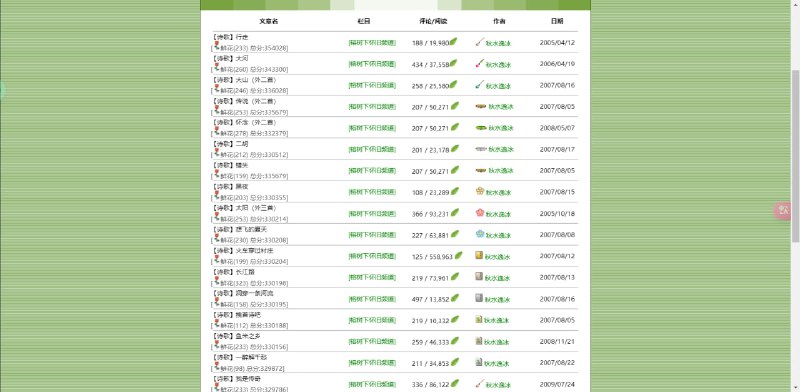Image resolution: width=800 pixels, height=392 pixels.
Task: Click the leaf icon beside 497 / 13,852
Action: (x=455, y=298)
